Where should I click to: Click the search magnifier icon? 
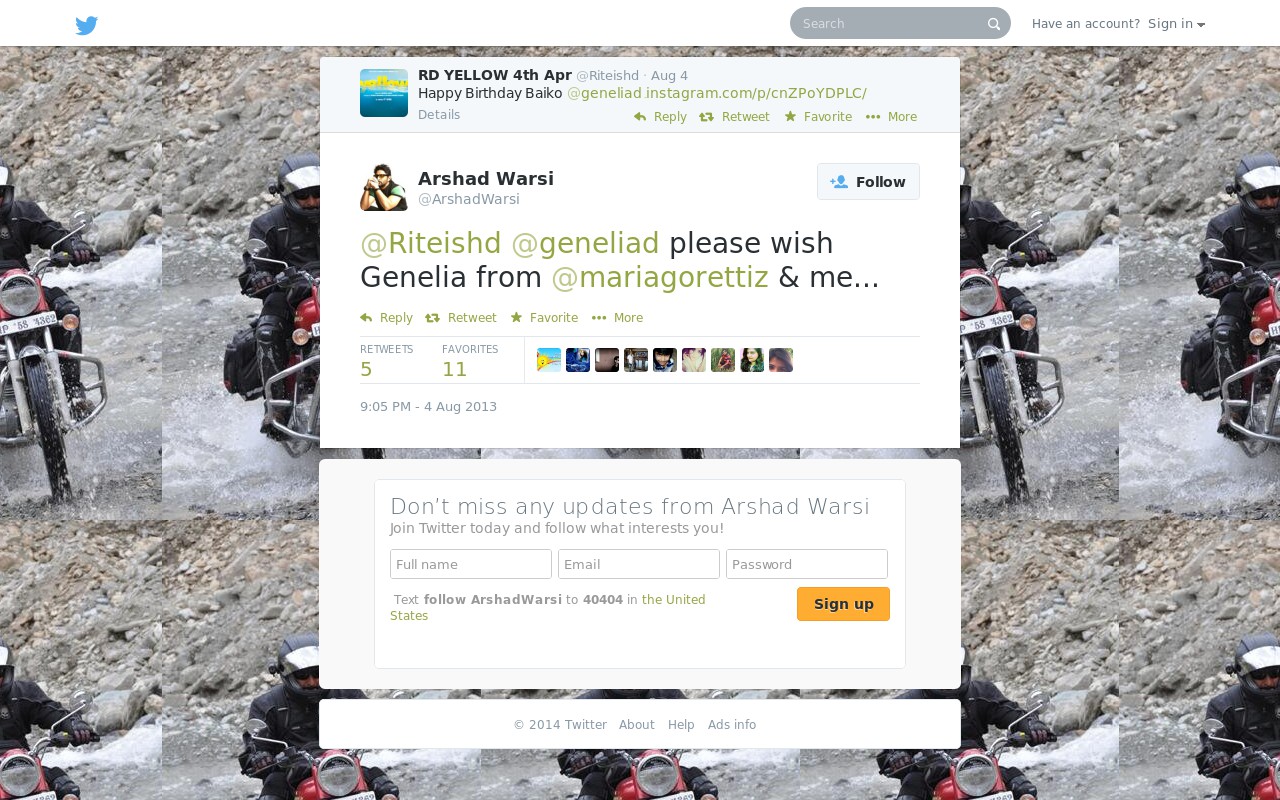tap(993, 24)
